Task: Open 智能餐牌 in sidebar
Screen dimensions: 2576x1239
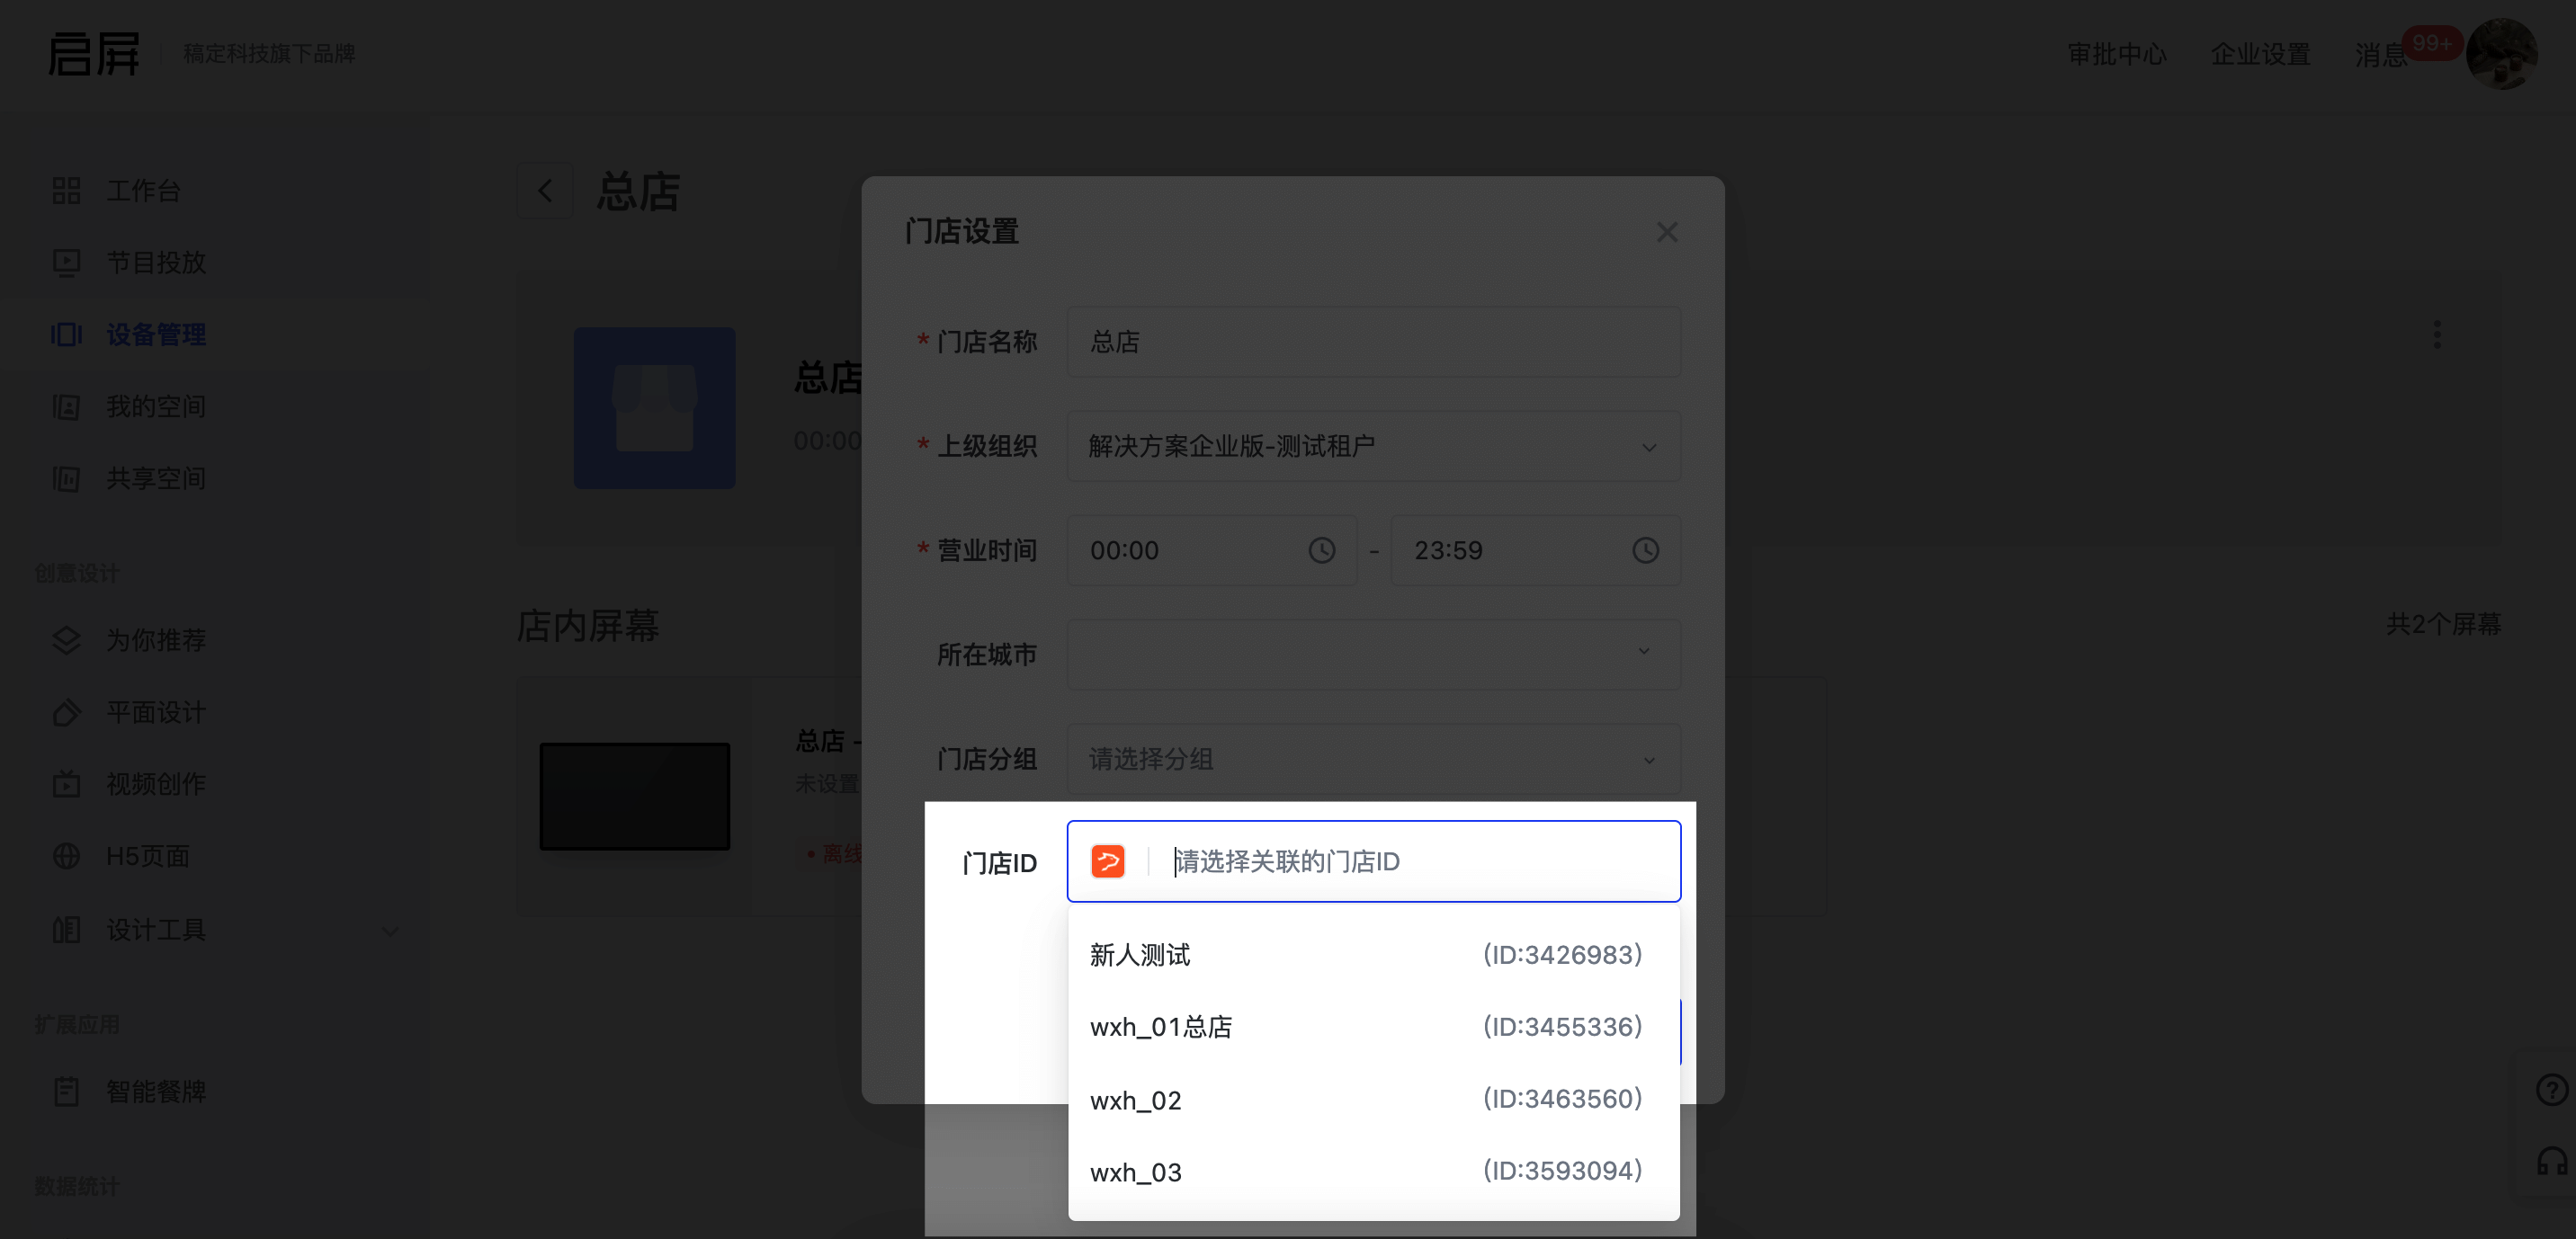Action: coord(156,1092)
